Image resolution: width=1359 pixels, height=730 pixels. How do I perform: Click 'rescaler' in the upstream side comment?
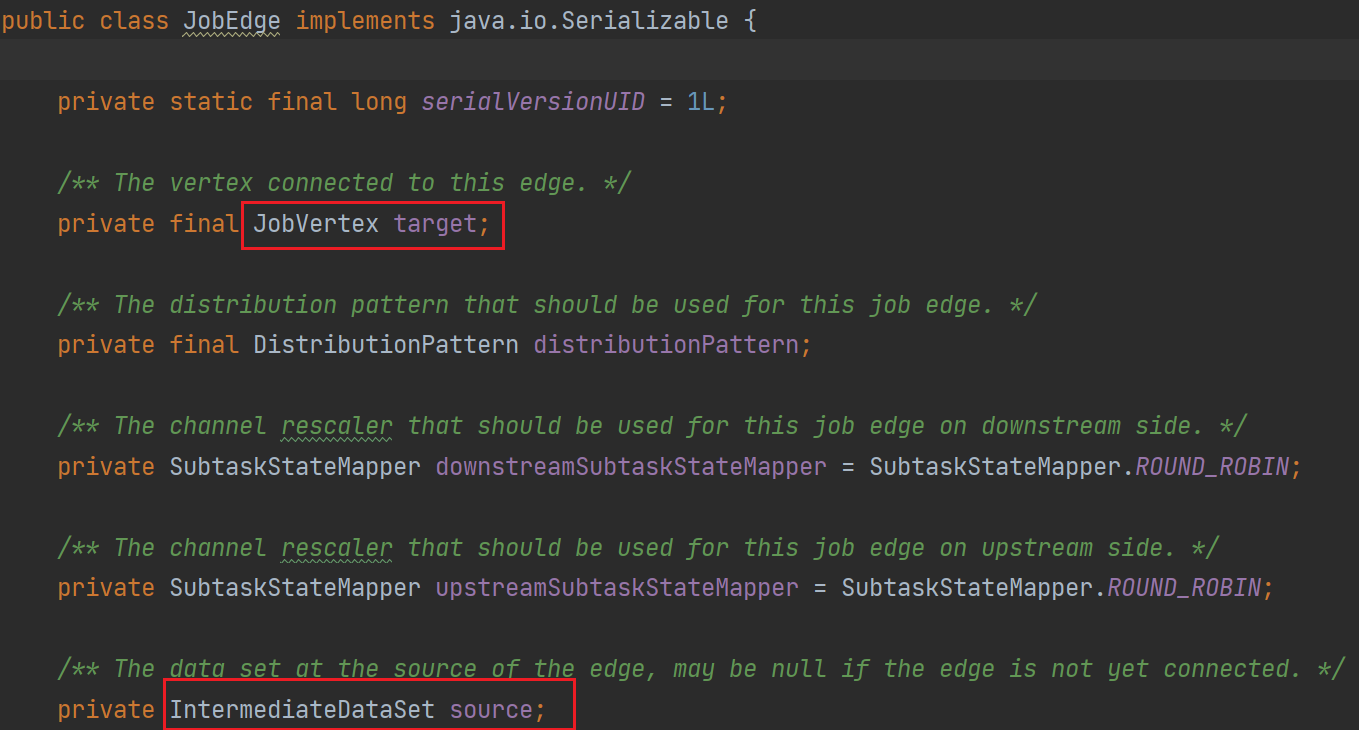pyautogui.click(x=337, y=548)
